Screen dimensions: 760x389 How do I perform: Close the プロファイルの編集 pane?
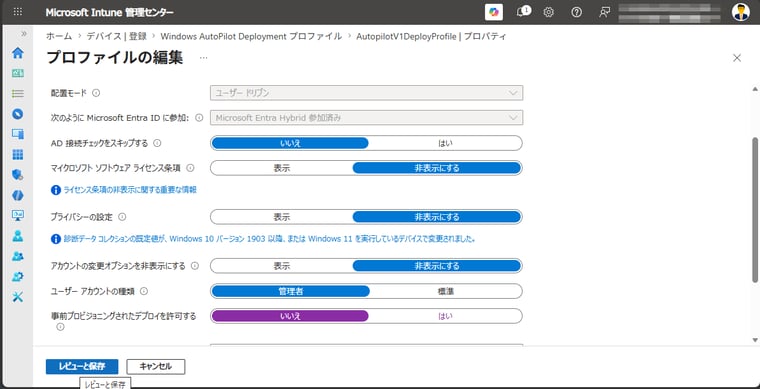pyautogui.click(x=737, y=58)
